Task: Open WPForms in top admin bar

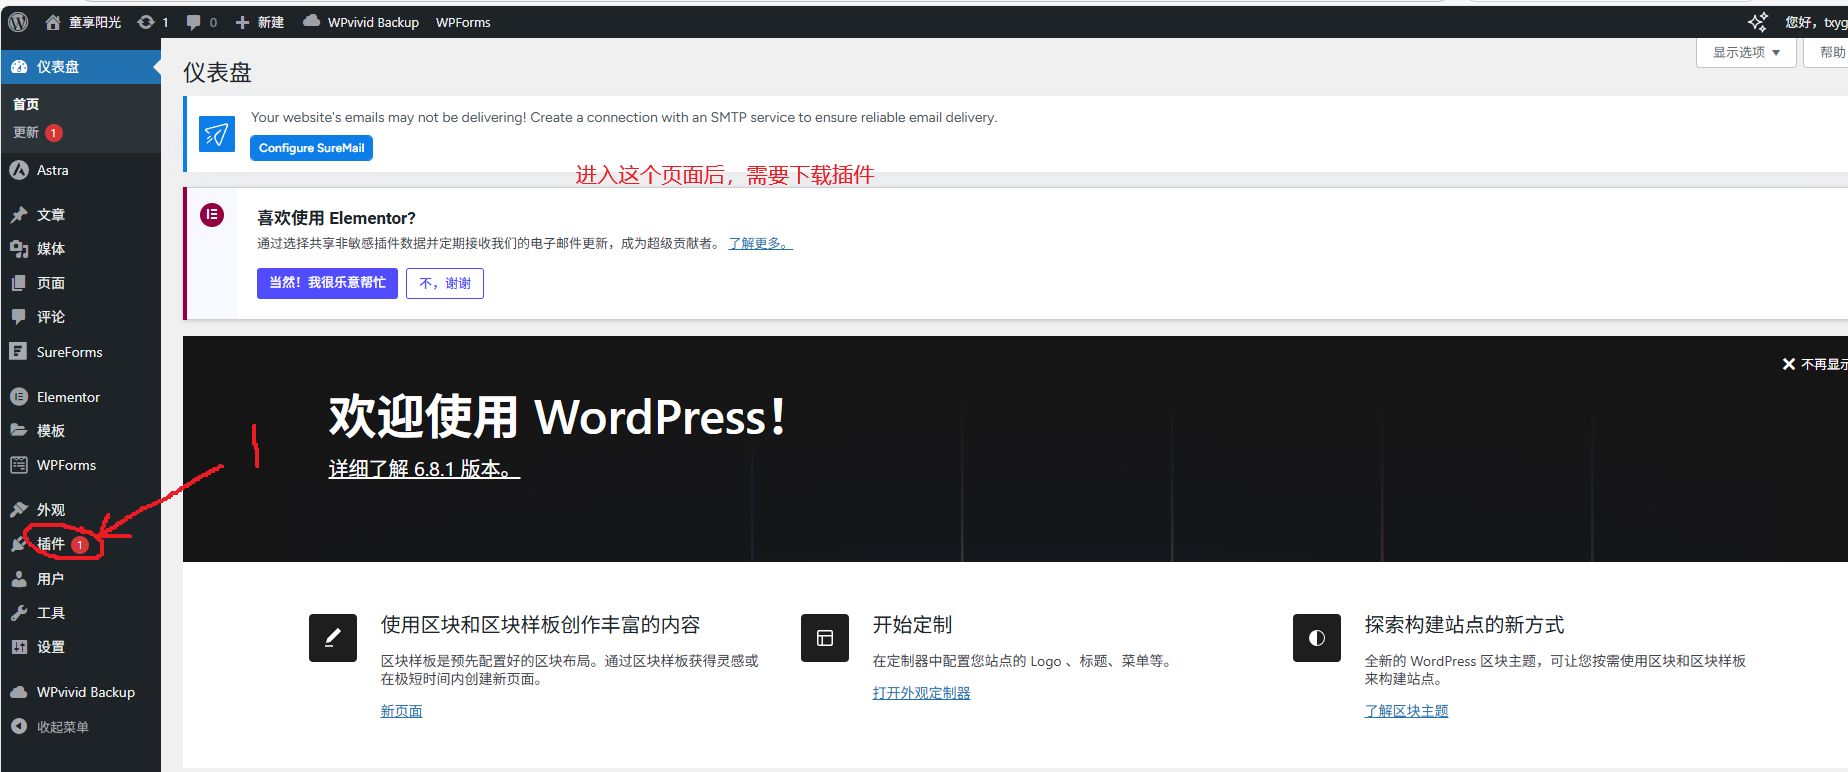Action: (463, 22)
